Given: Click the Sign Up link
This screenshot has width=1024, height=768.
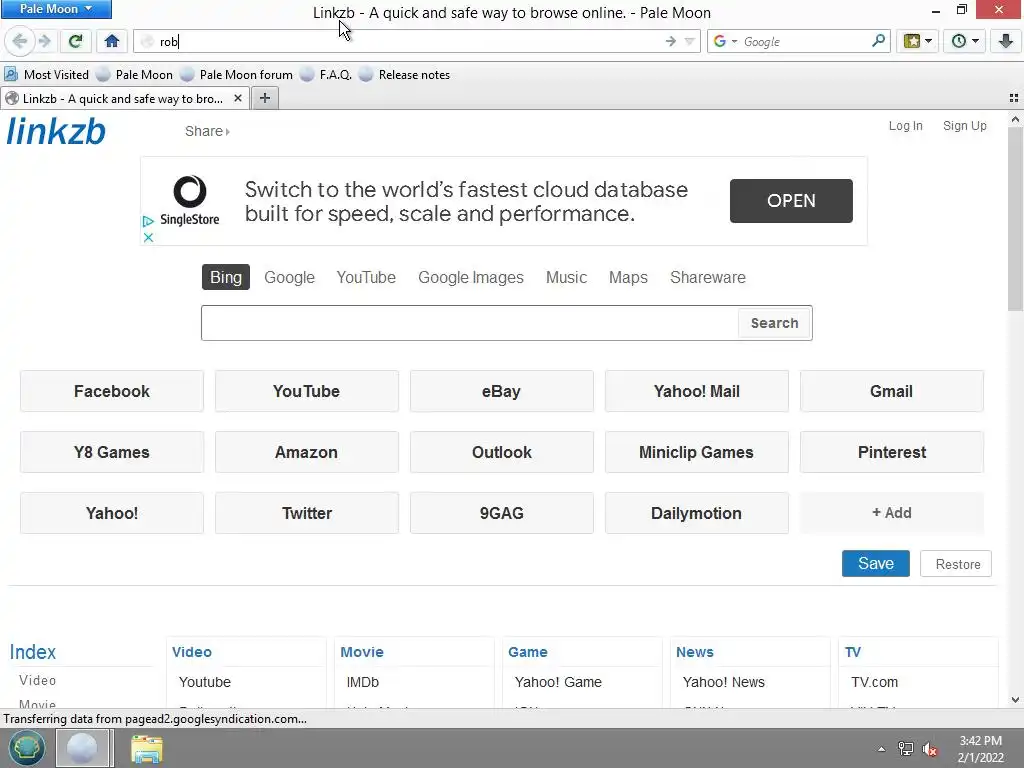Looking at the screenshot, I should [964, 126].
